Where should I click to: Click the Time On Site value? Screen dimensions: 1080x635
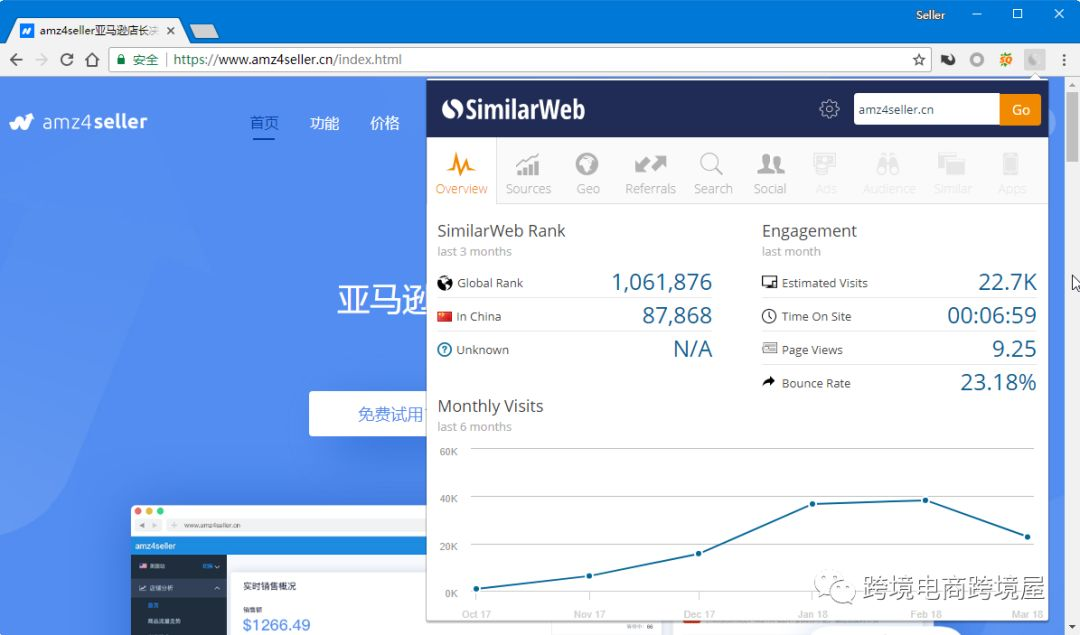click(x=992, y=315)
